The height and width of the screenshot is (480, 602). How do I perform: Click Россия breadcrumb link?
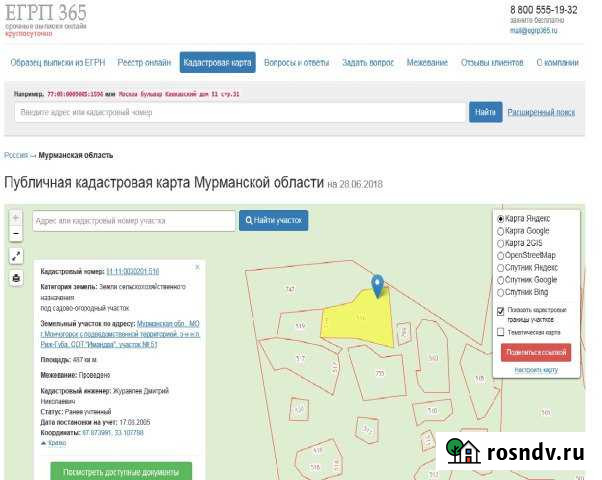[16, 156]
